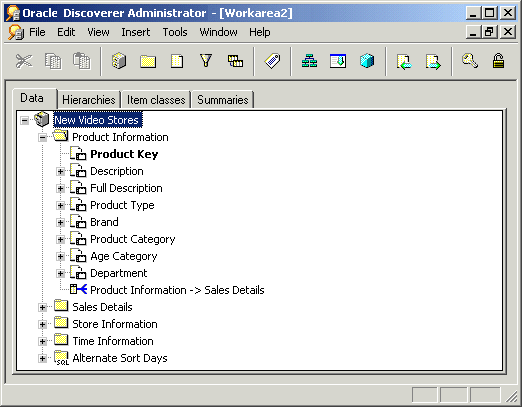
Task: Expand the Alternate Sort Days folder
Action: pyautogui.click(x=43, y=359)
